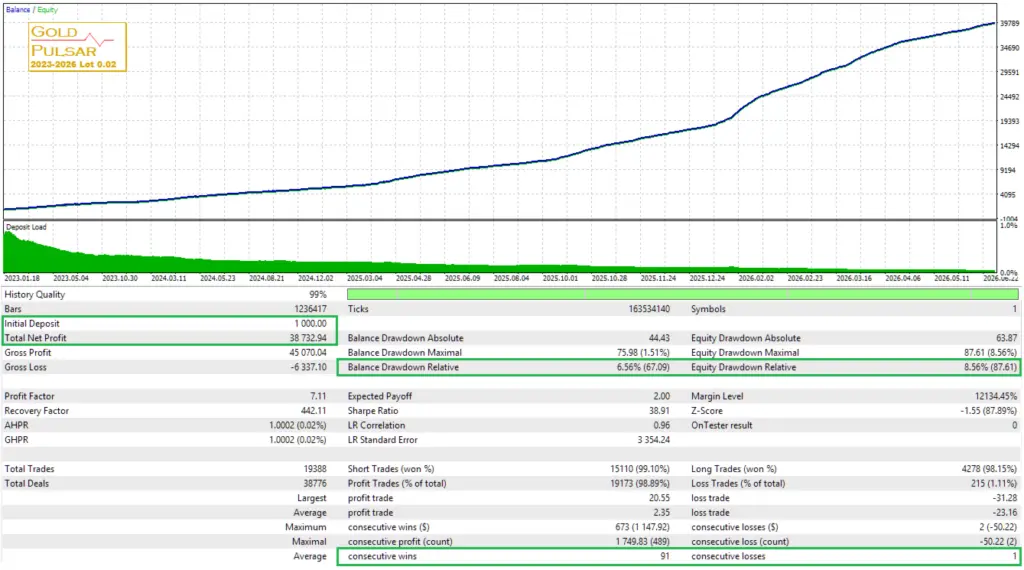This screenshot has width=1024, height=570.
Task: Click the consecutive profit (count) value 1 749.83 (489)
Action: pyautogui.click(x=643, y=542)
